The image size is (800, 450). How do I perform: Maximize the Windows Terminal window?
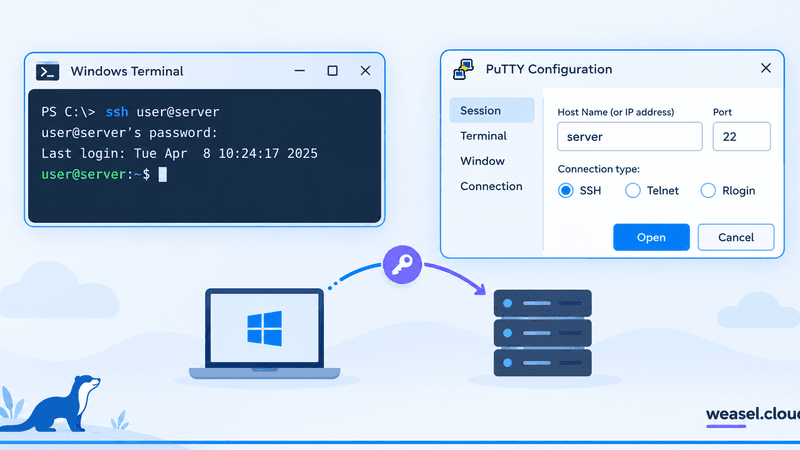[332, 71]
